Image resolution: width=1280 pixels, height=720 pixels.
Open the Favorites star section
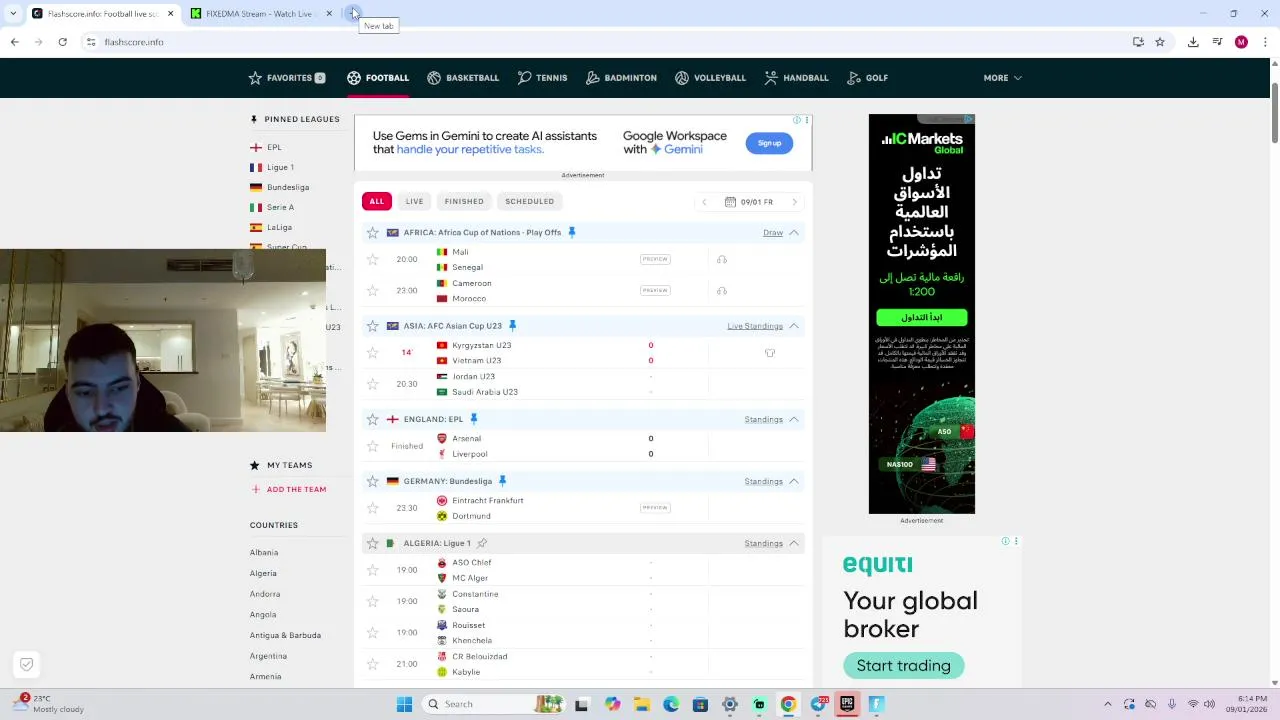coord(287,78)
